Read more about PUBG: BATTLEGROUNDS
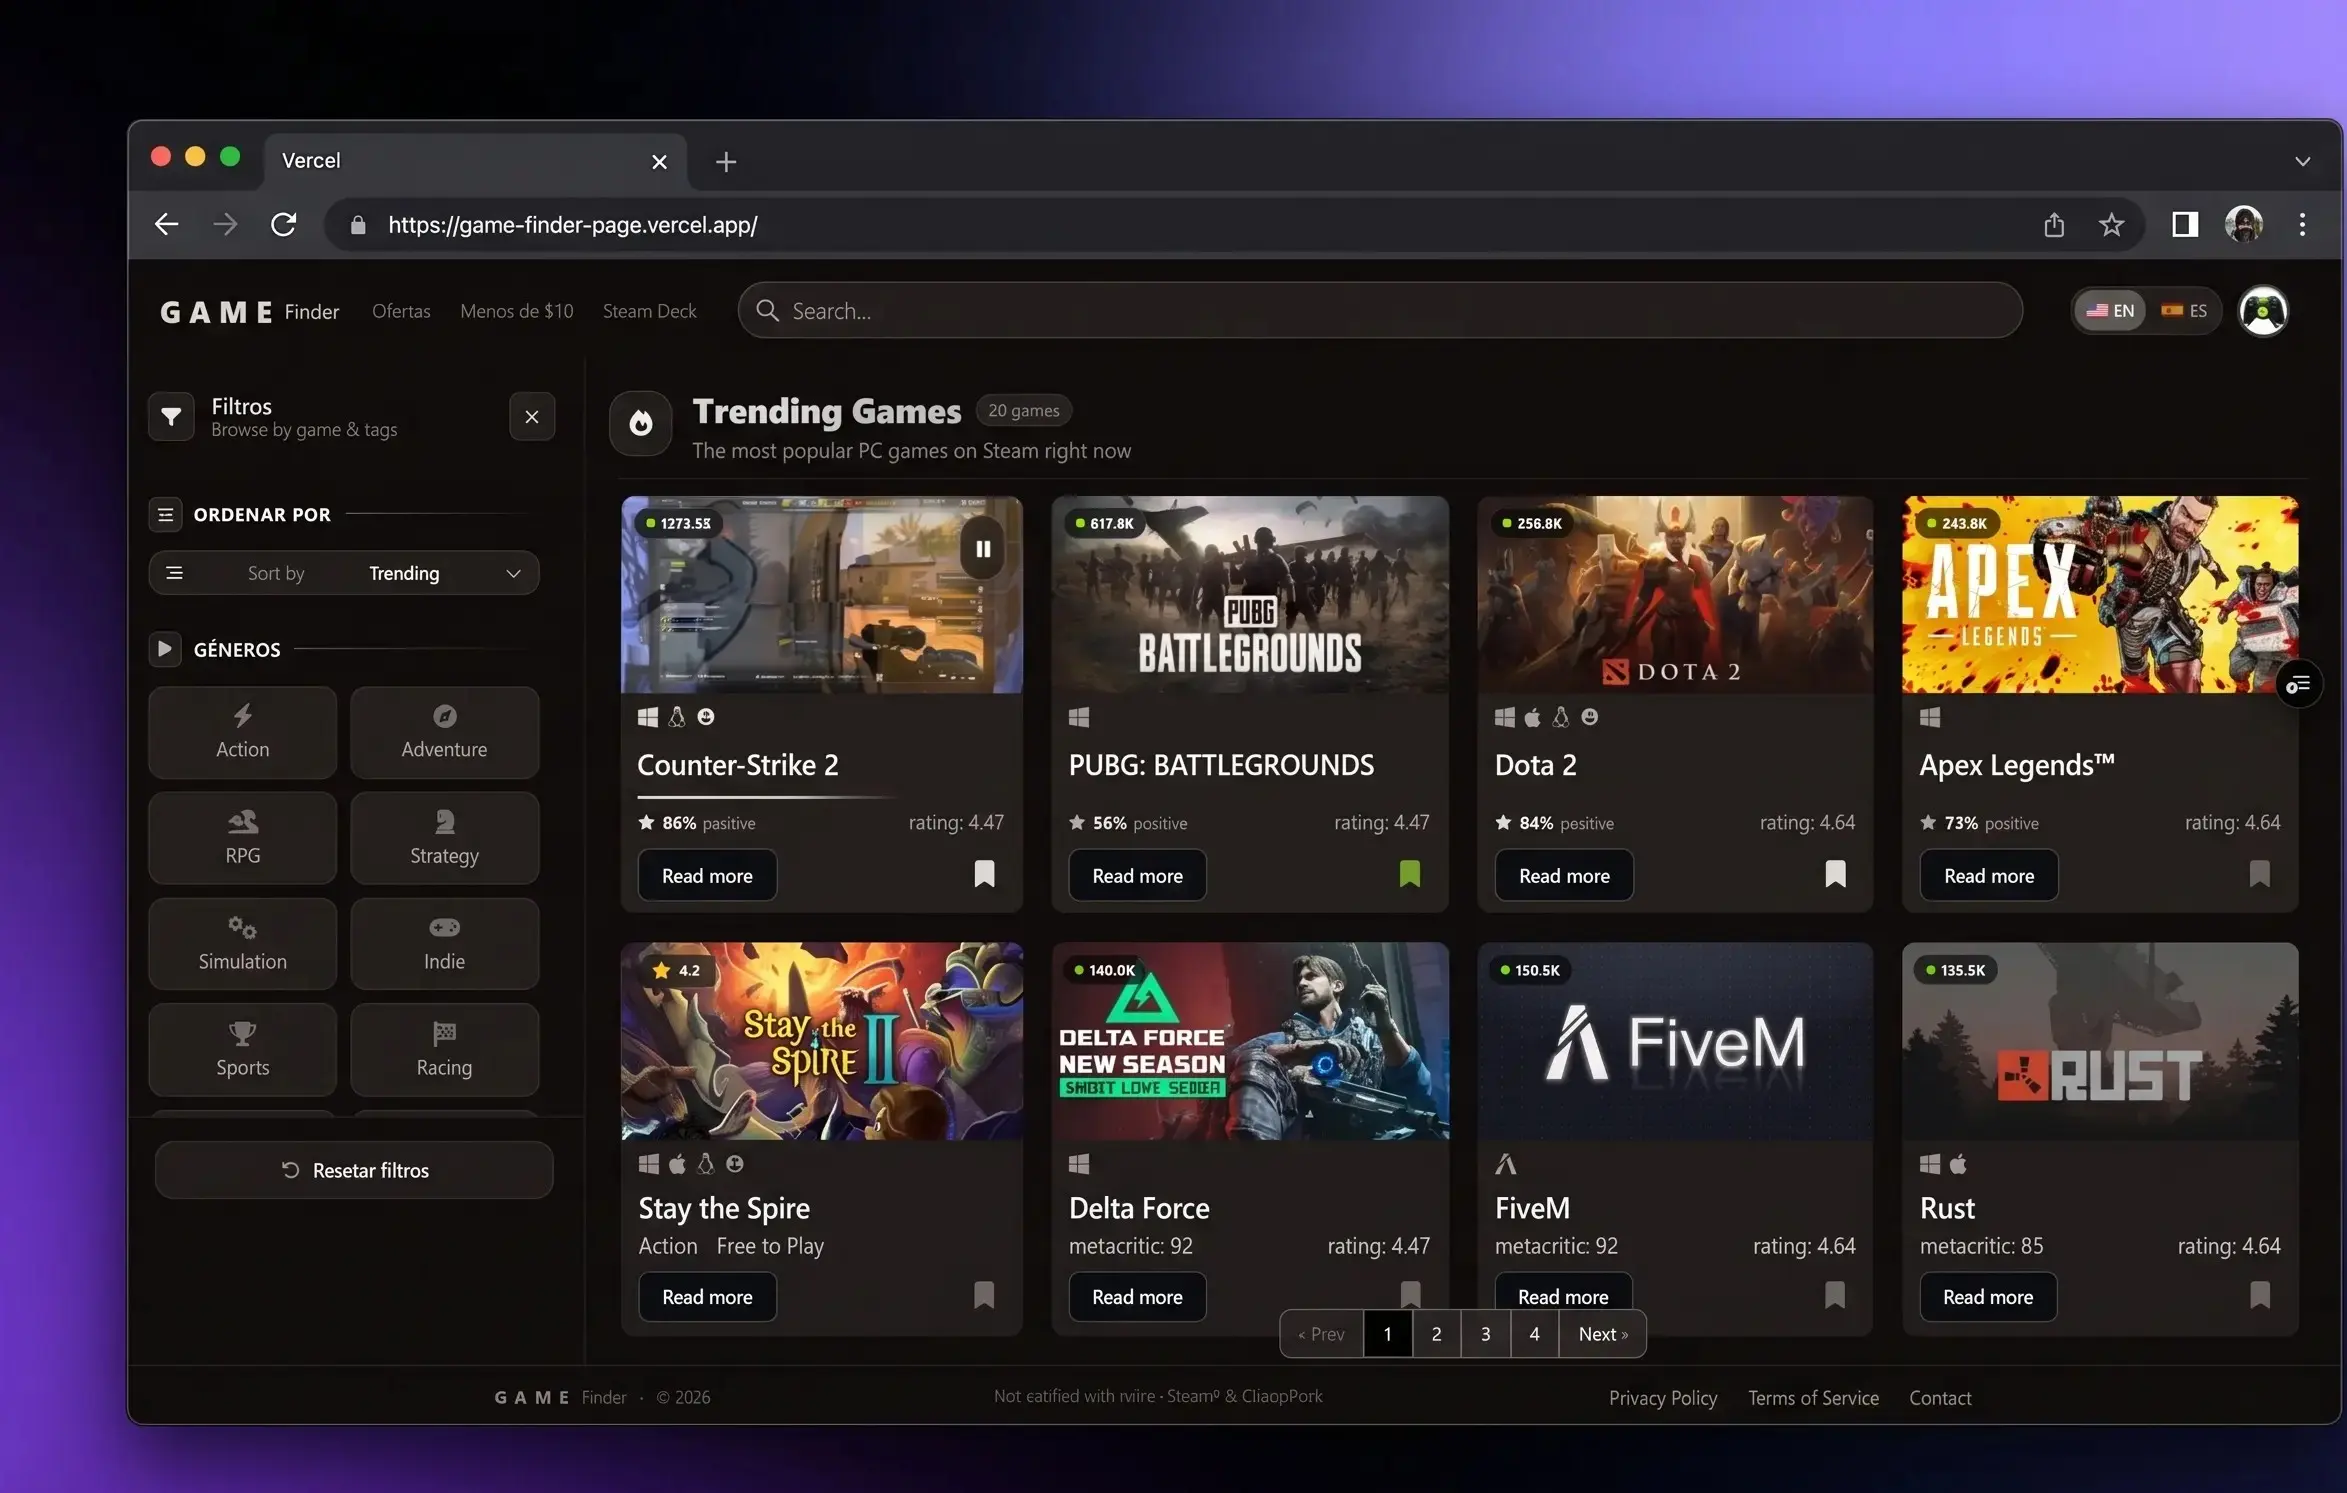Image resolution: width=2347 pixels, height=1493 pixels. (1137, 876)
